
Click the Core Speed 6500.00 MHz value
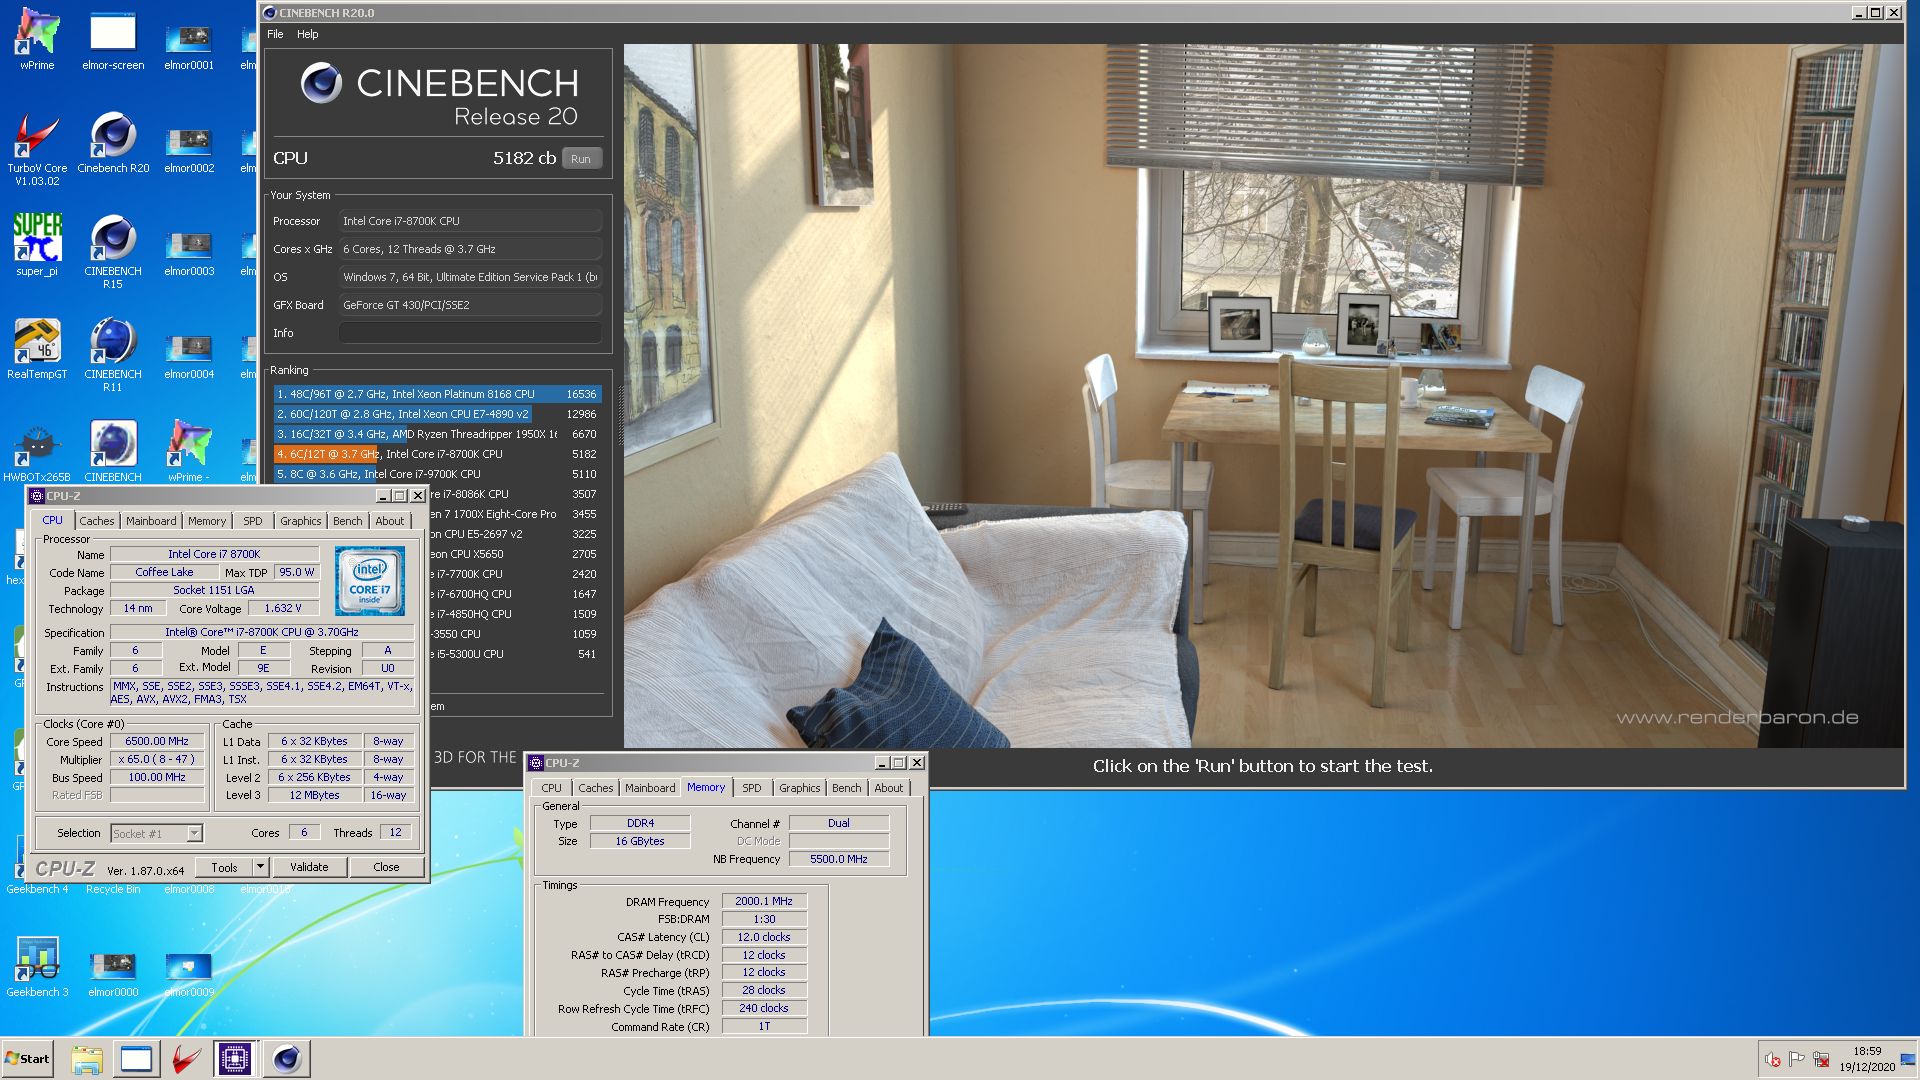click(157, 741)
